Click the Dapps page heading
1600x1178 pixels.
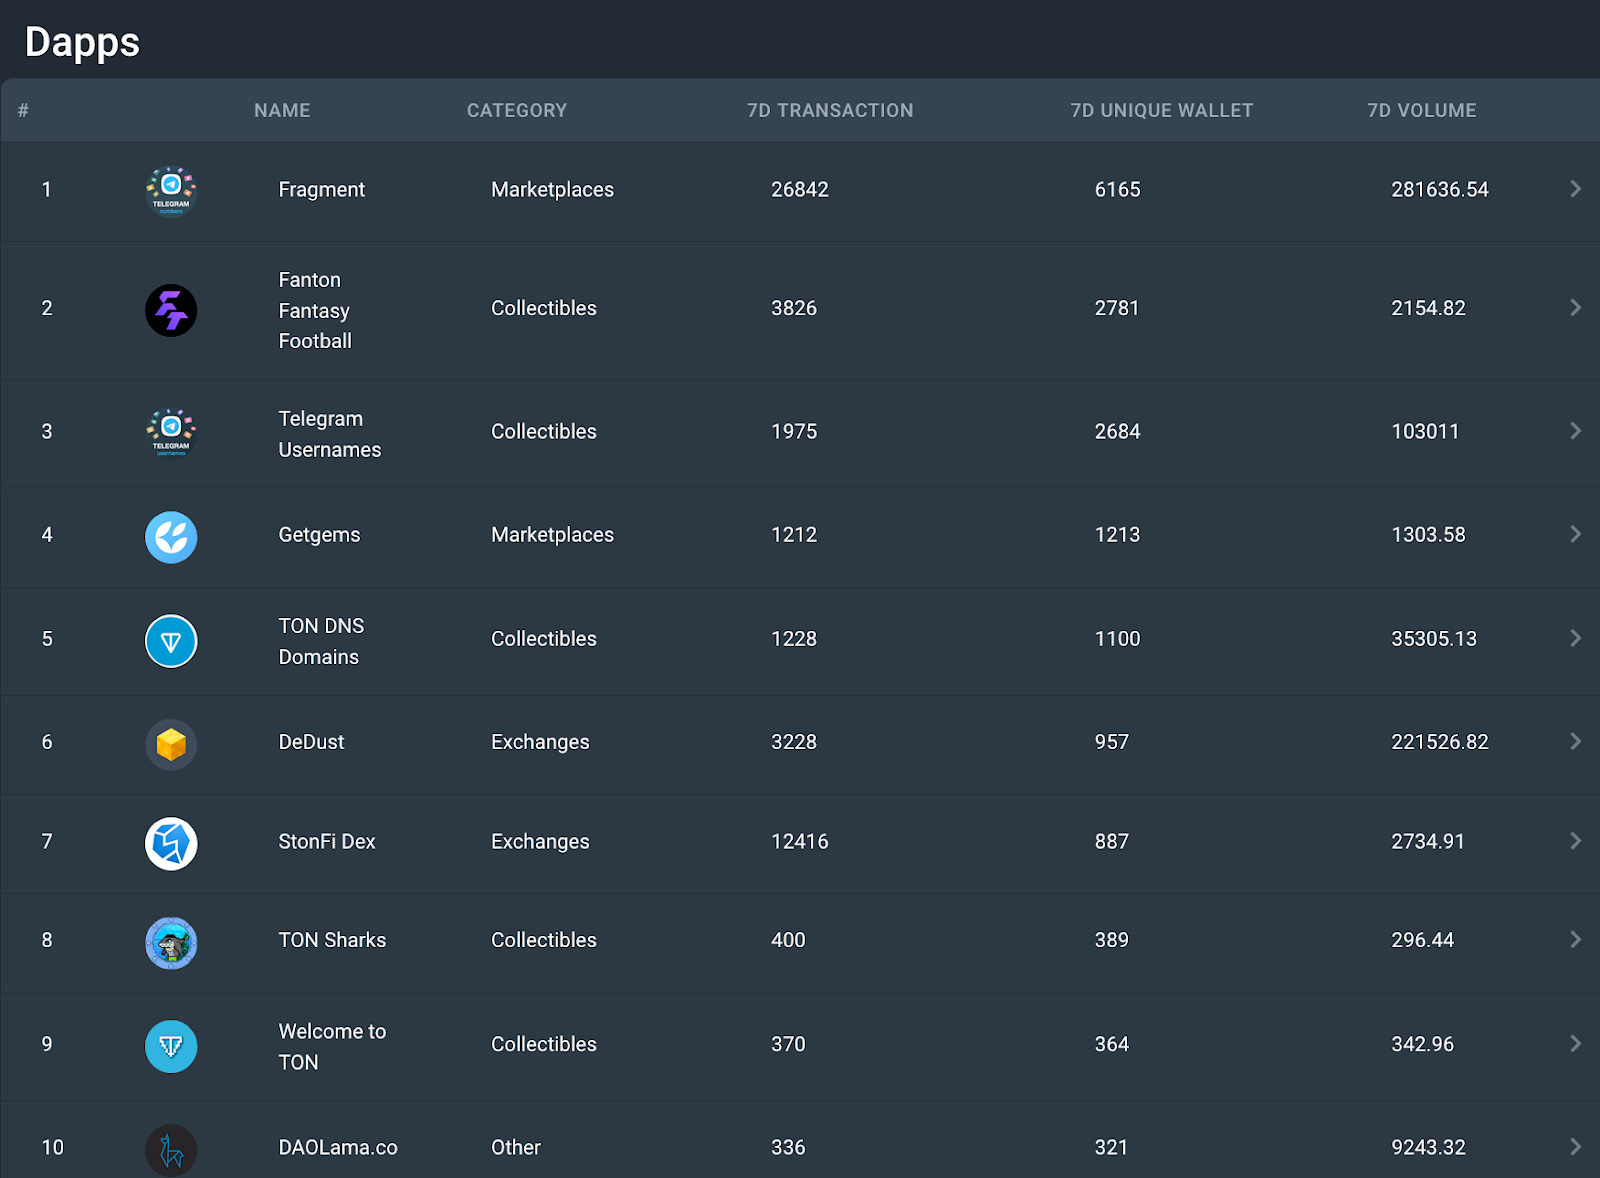click(82, 43)
